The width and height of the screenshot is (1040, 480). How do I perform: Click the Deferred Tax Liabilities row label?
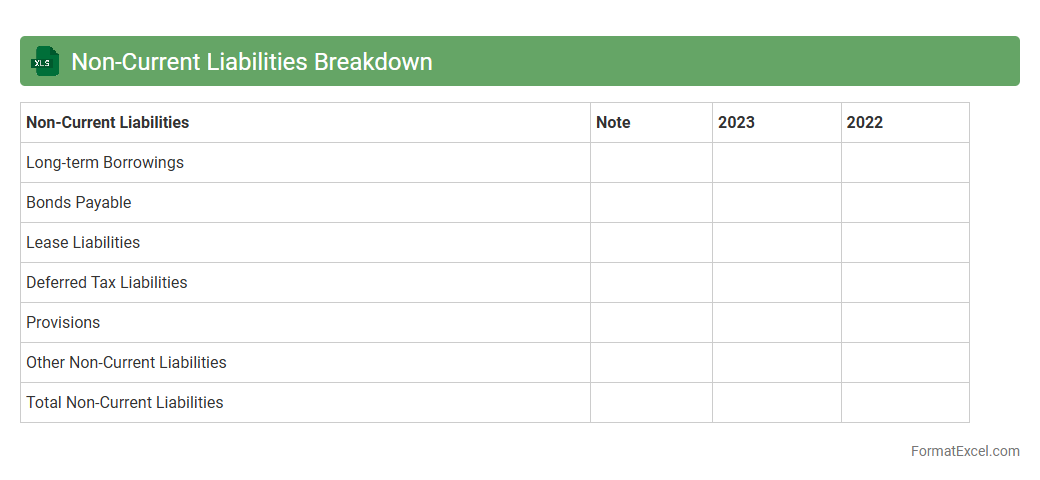coord(107,283)
